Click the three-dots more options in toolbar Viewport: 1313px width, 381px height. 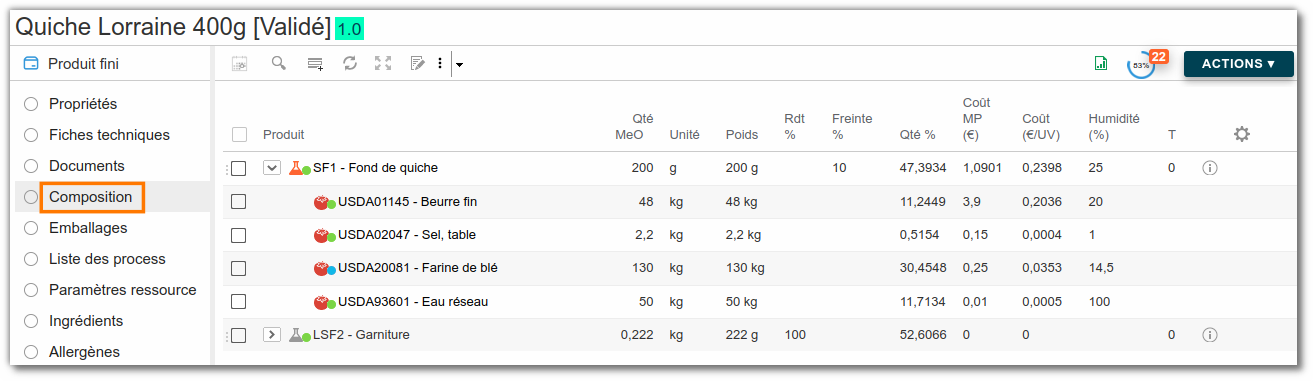coord(440,64)
